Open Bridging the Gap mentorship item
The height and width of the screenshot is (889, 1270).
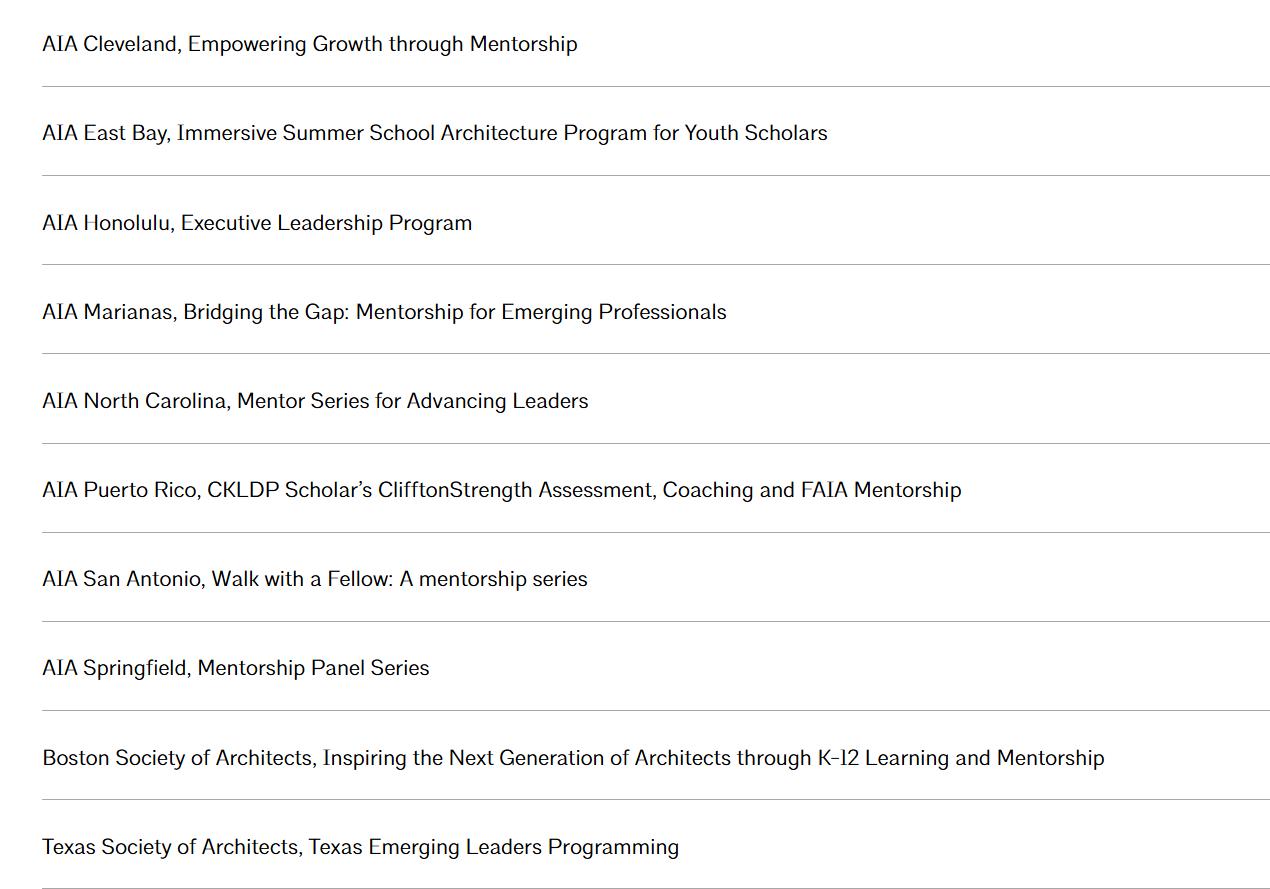pyautogui.click(x=384, y=312)
